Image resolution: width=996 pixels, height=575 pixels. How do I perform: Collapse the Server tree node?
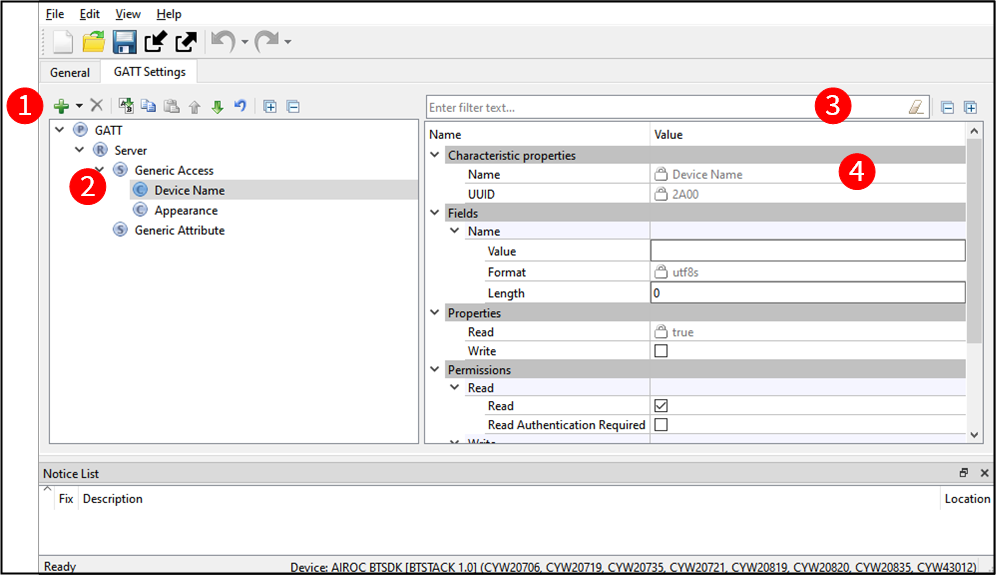pos(79,150)
